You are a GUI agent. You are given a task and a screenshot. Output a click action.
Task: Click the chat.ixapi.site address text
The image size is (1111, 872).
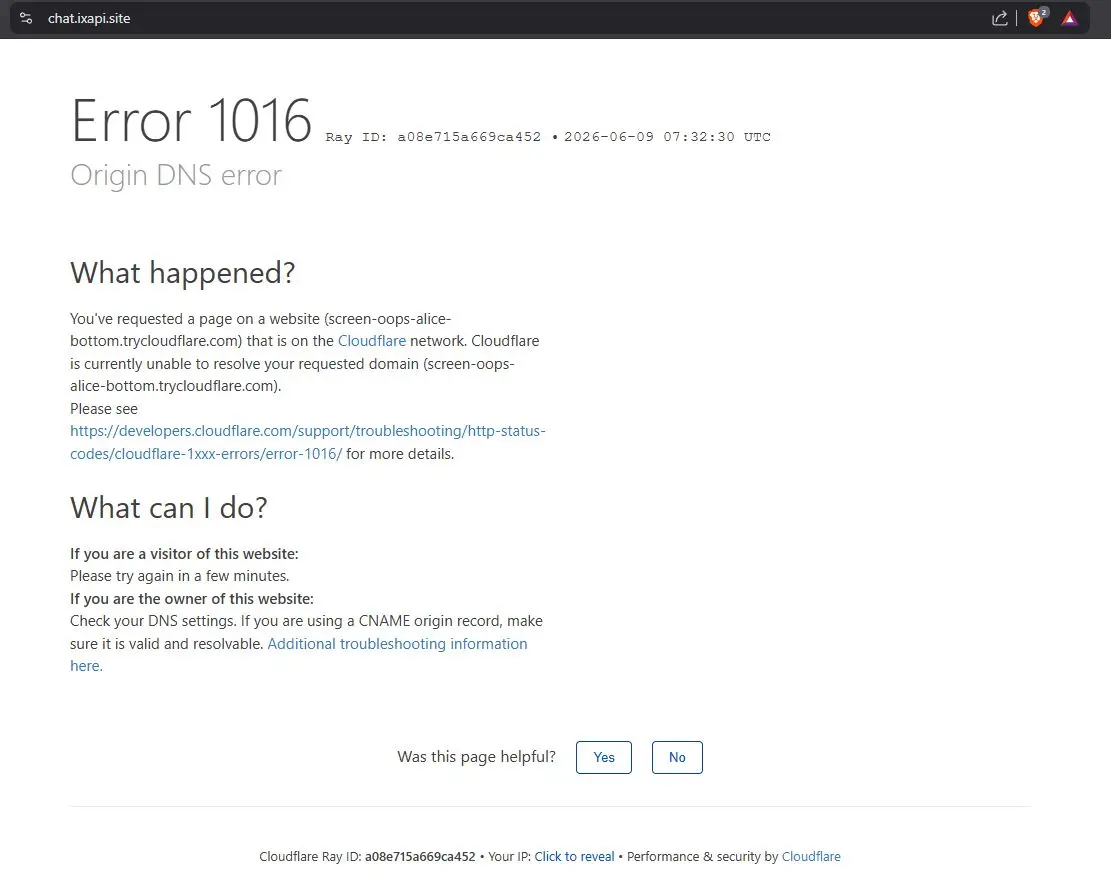(x=89, y=18)
